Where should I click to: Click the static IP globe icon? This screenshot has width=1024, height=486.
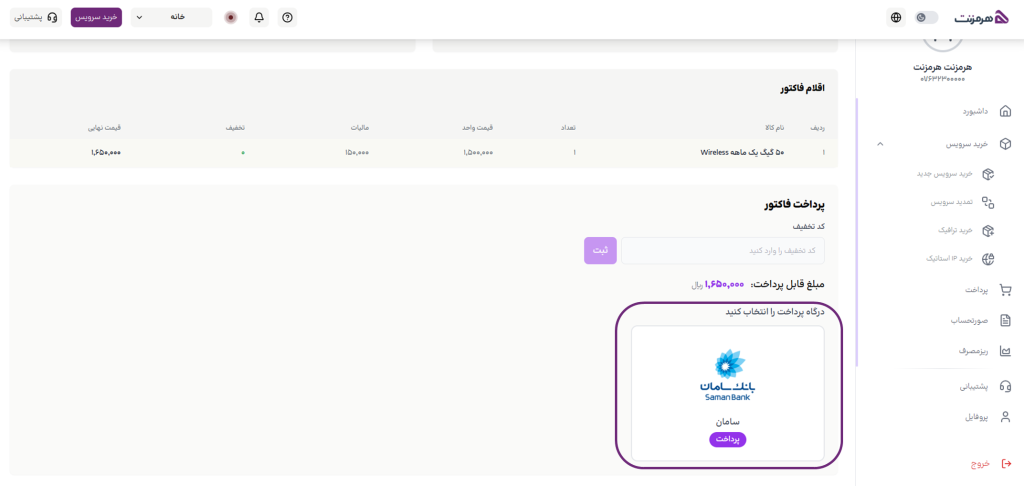coord(988,259)
